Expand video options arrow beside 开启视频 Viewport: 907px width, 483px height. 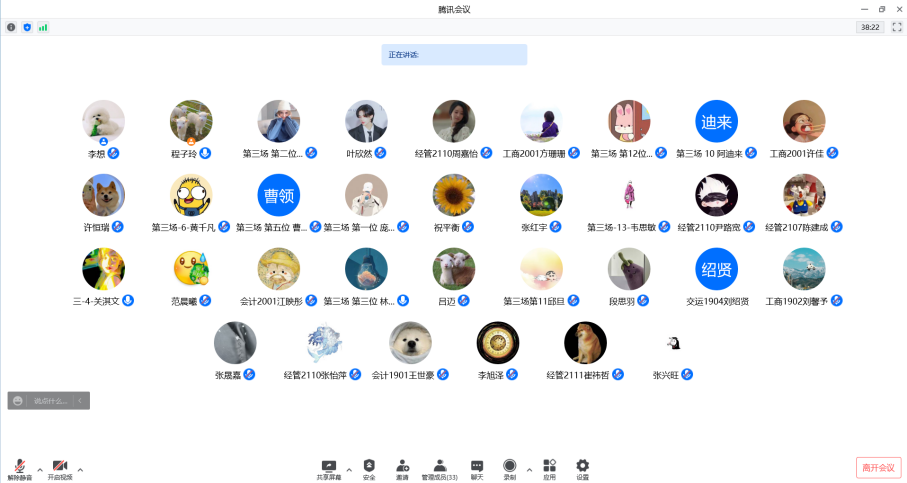tap(80, 468)
